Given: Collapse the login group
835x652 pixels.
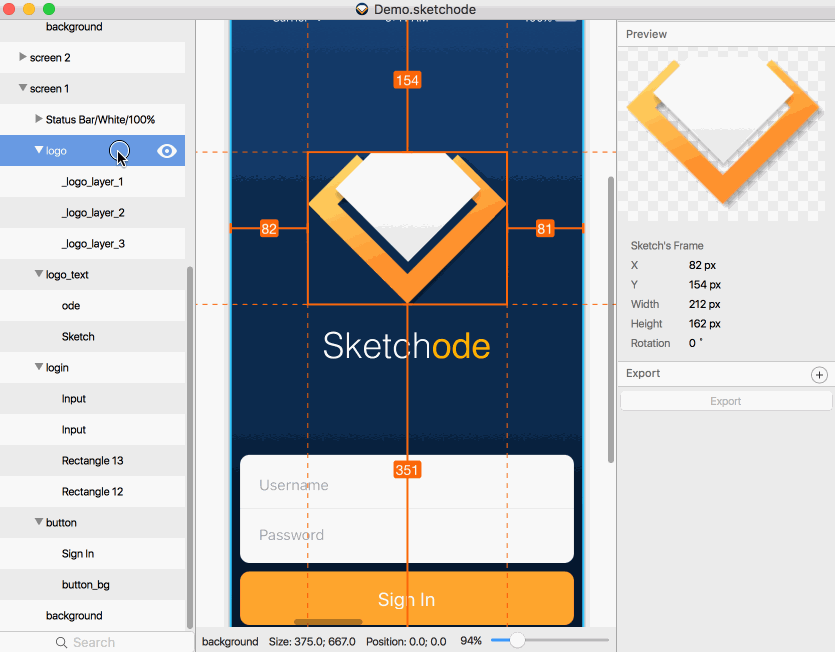Looking at the screenshot, I should click(x=38, y=366).
